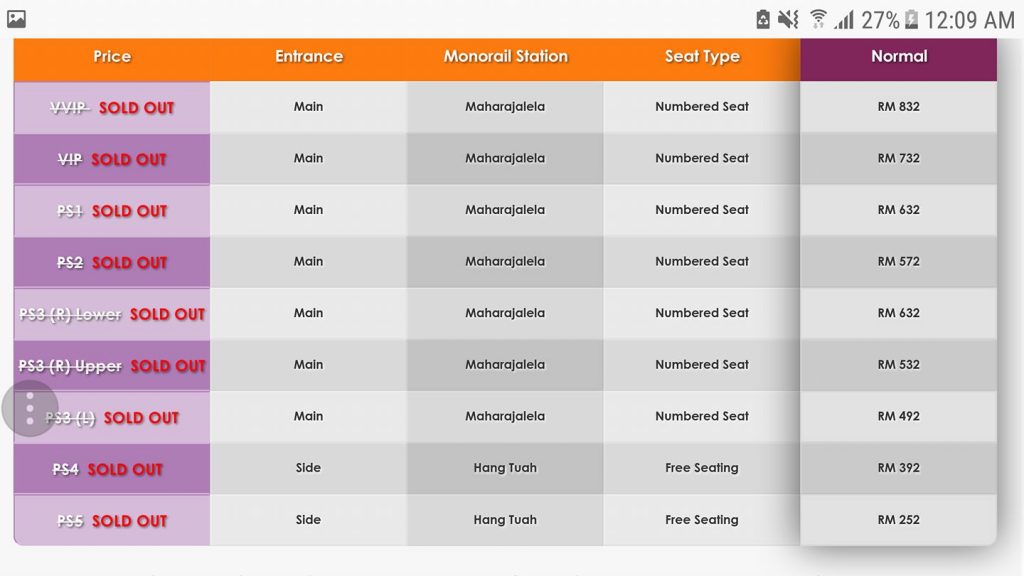Click the Seat Type column header
1024x576 pixels.
click(702, 57)
